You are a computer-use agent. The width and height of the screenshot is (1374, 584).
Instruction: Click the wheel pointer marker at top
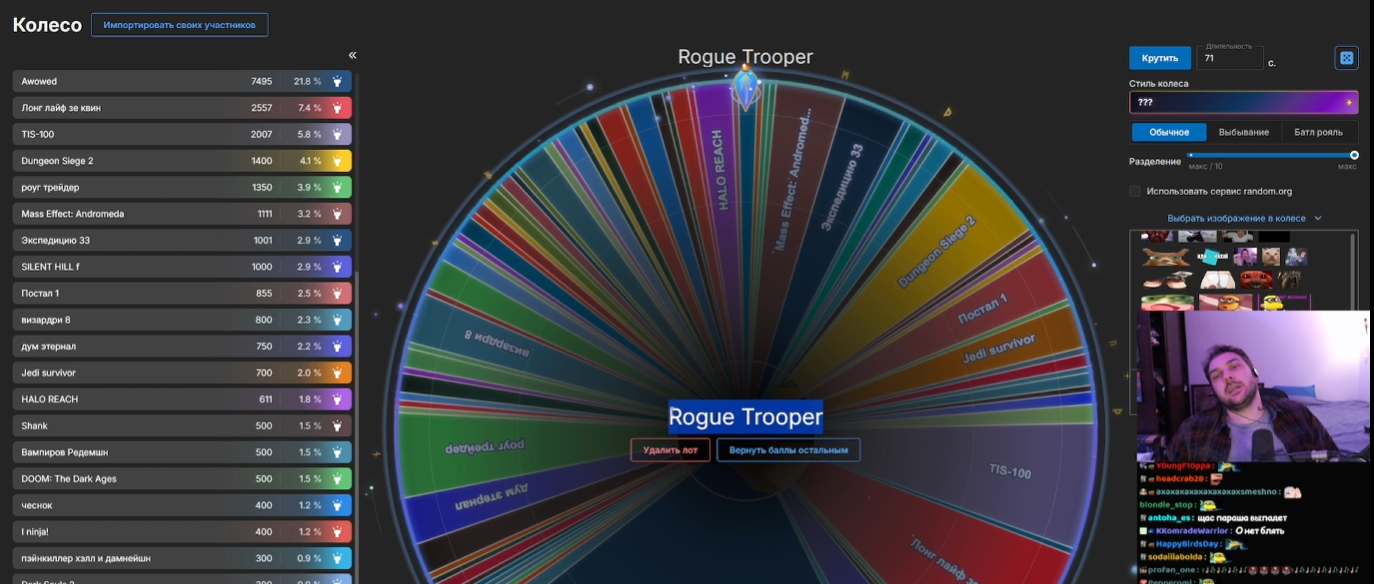(x=745, y=89)
